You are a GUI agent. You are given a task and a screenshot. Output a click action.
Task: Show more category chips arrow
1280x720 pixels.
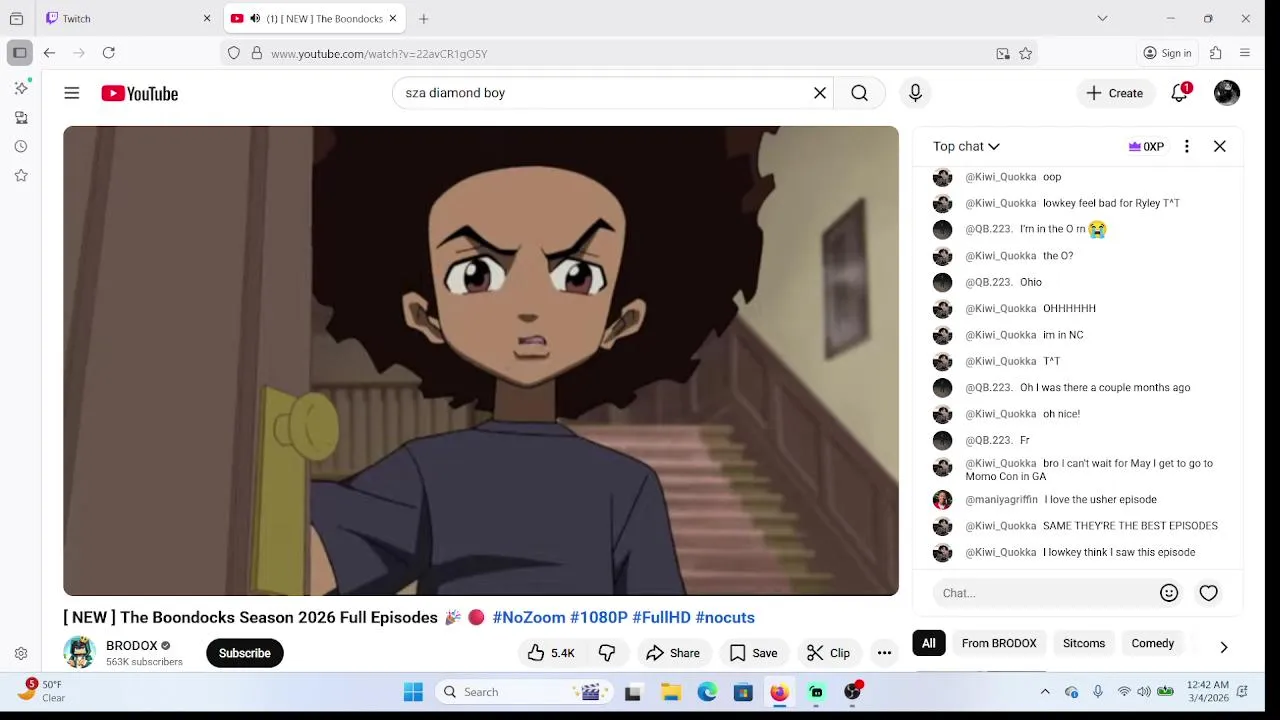[1224, 647]
